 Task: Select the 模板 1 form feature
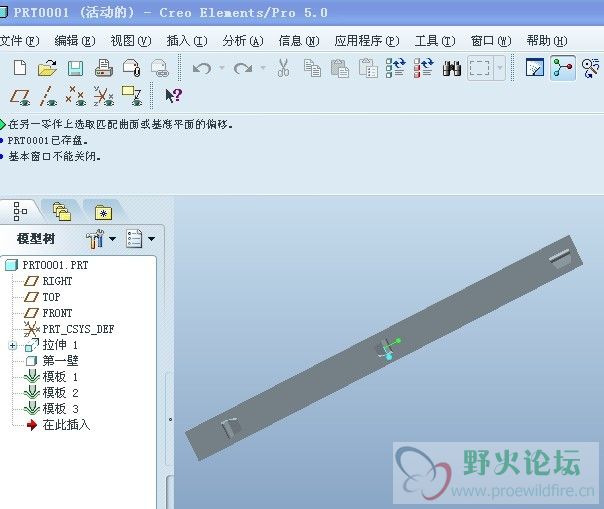tap(51, 377)
